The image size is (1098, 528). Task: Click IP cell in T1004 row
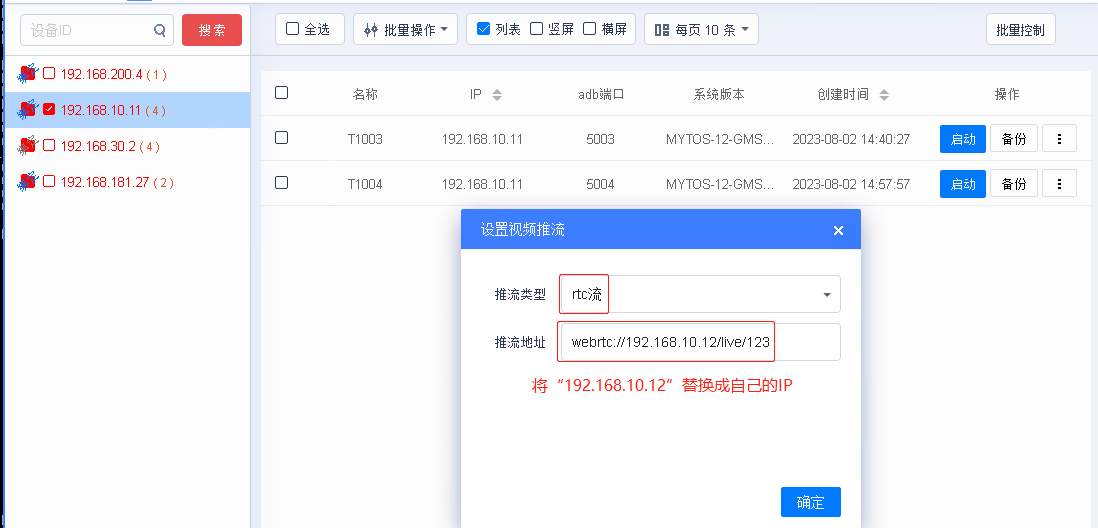482,184
